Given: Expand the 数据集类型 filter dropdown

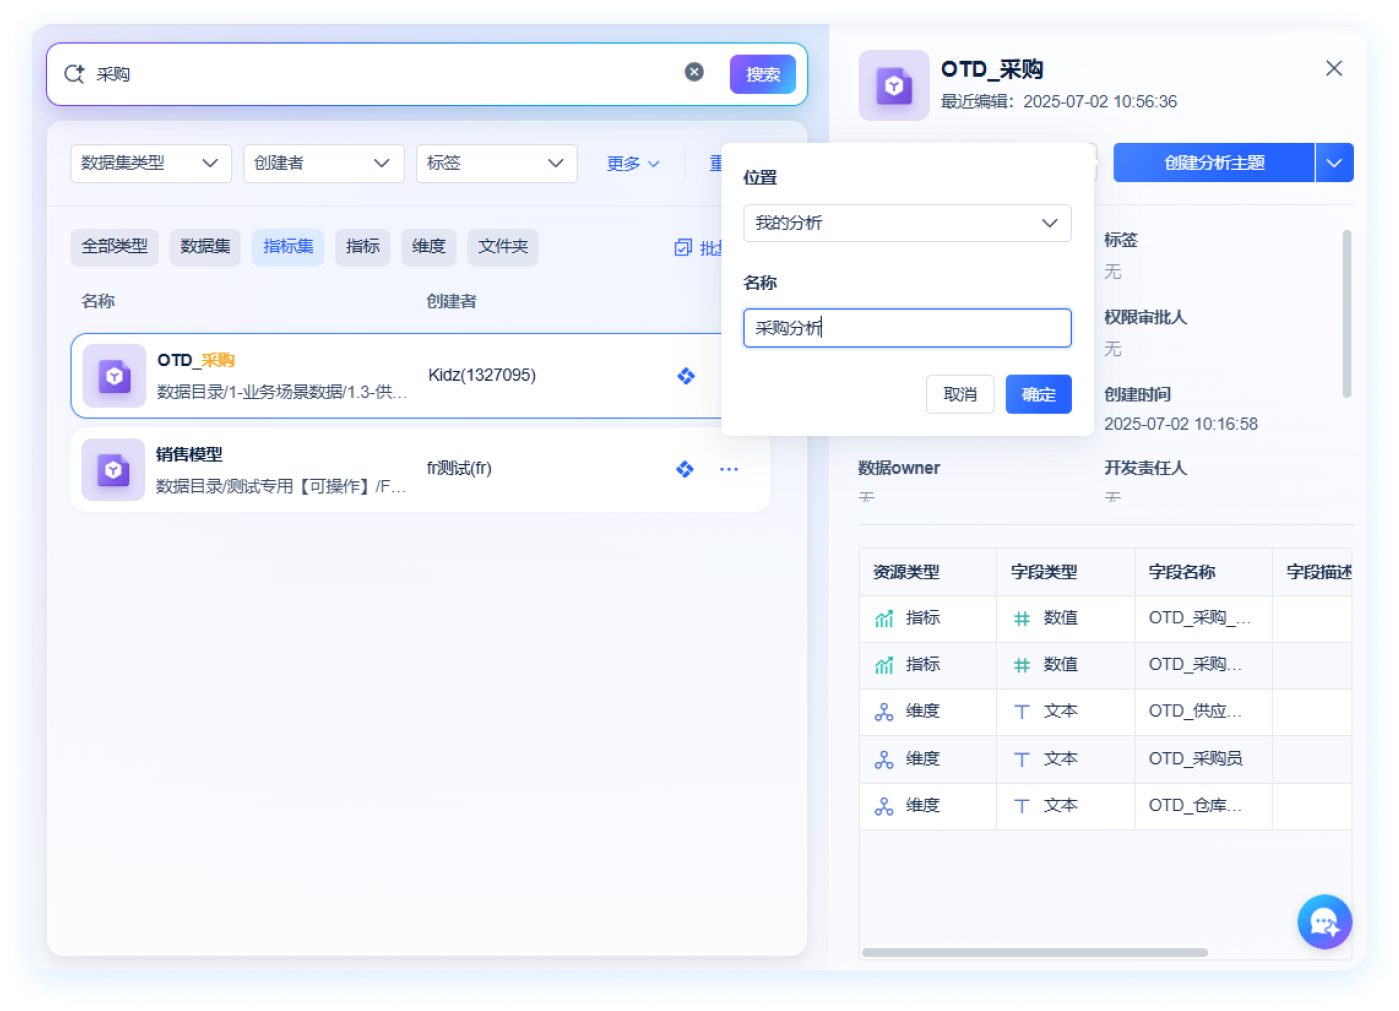Looking at the screenshot, I should pyautogui.click(x=151, y=163).
